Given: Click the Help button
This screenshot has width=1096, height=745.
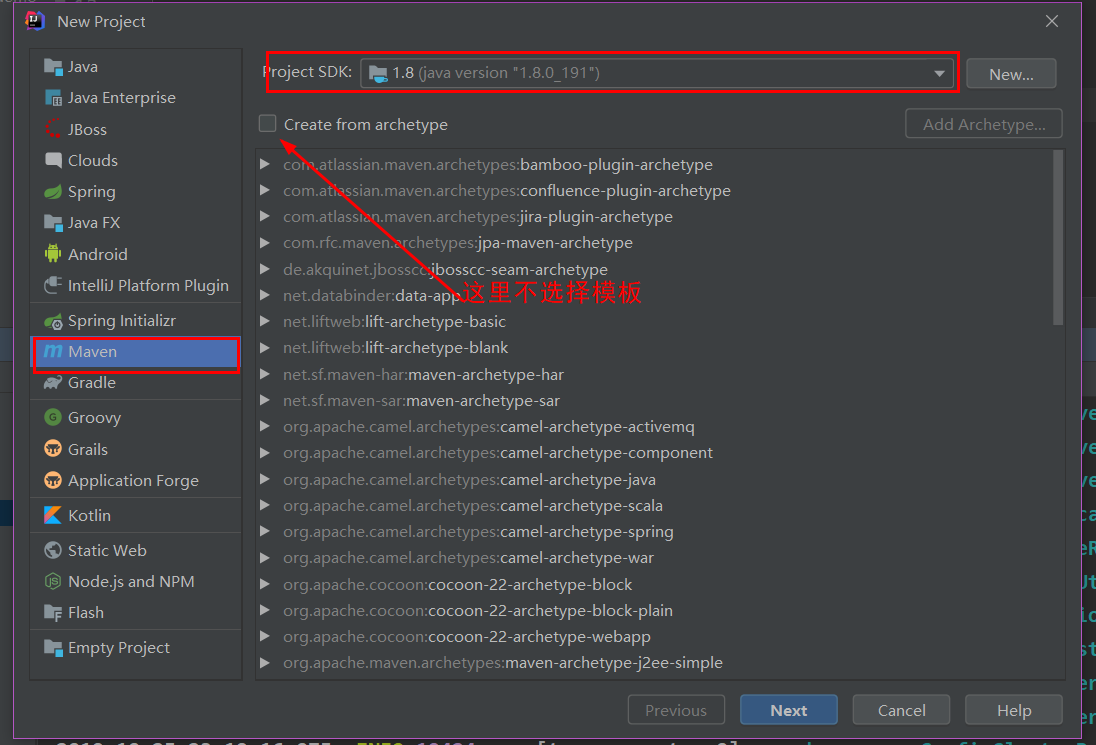Looking at the screenshot, I should (x=1014, y=710).
